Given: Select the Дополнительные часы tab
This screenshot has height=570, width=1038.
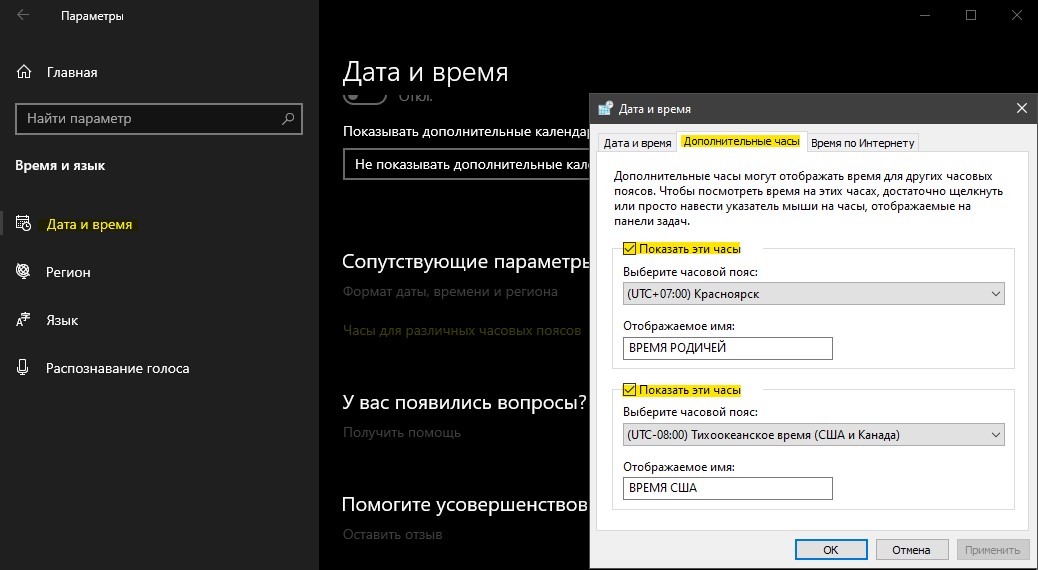Looking at the screenshot, I should 741,142.
